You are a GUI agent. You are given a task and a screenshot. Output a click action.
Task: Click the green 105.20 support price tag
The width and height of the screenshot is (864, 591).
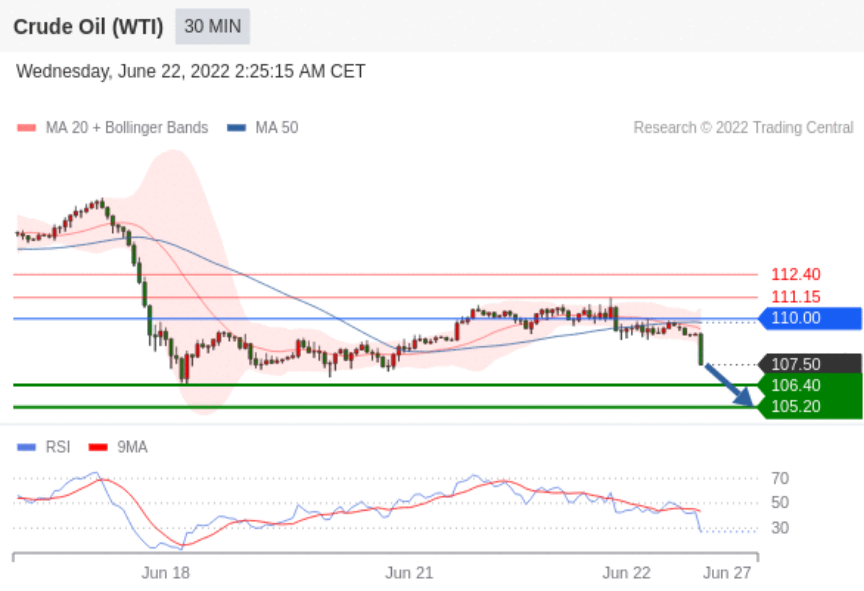810,407
